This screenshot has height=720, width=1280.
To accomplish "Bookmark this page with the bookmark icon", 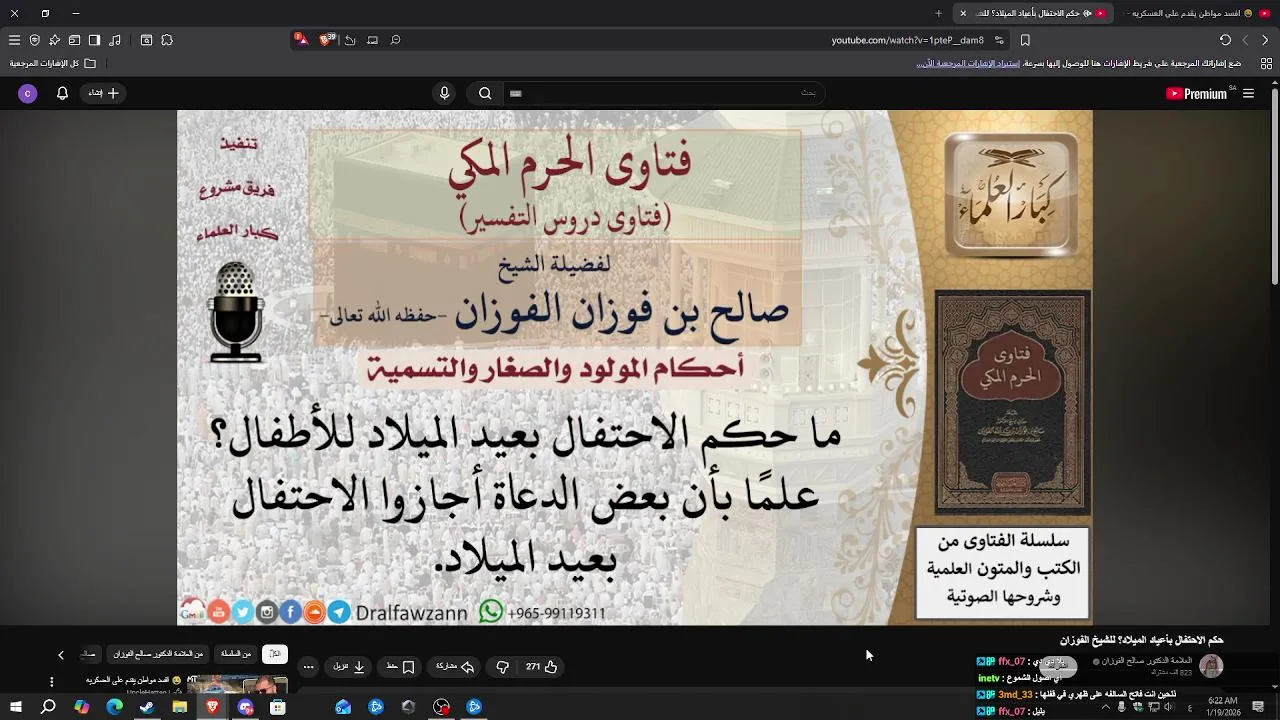I will 1025,40.
